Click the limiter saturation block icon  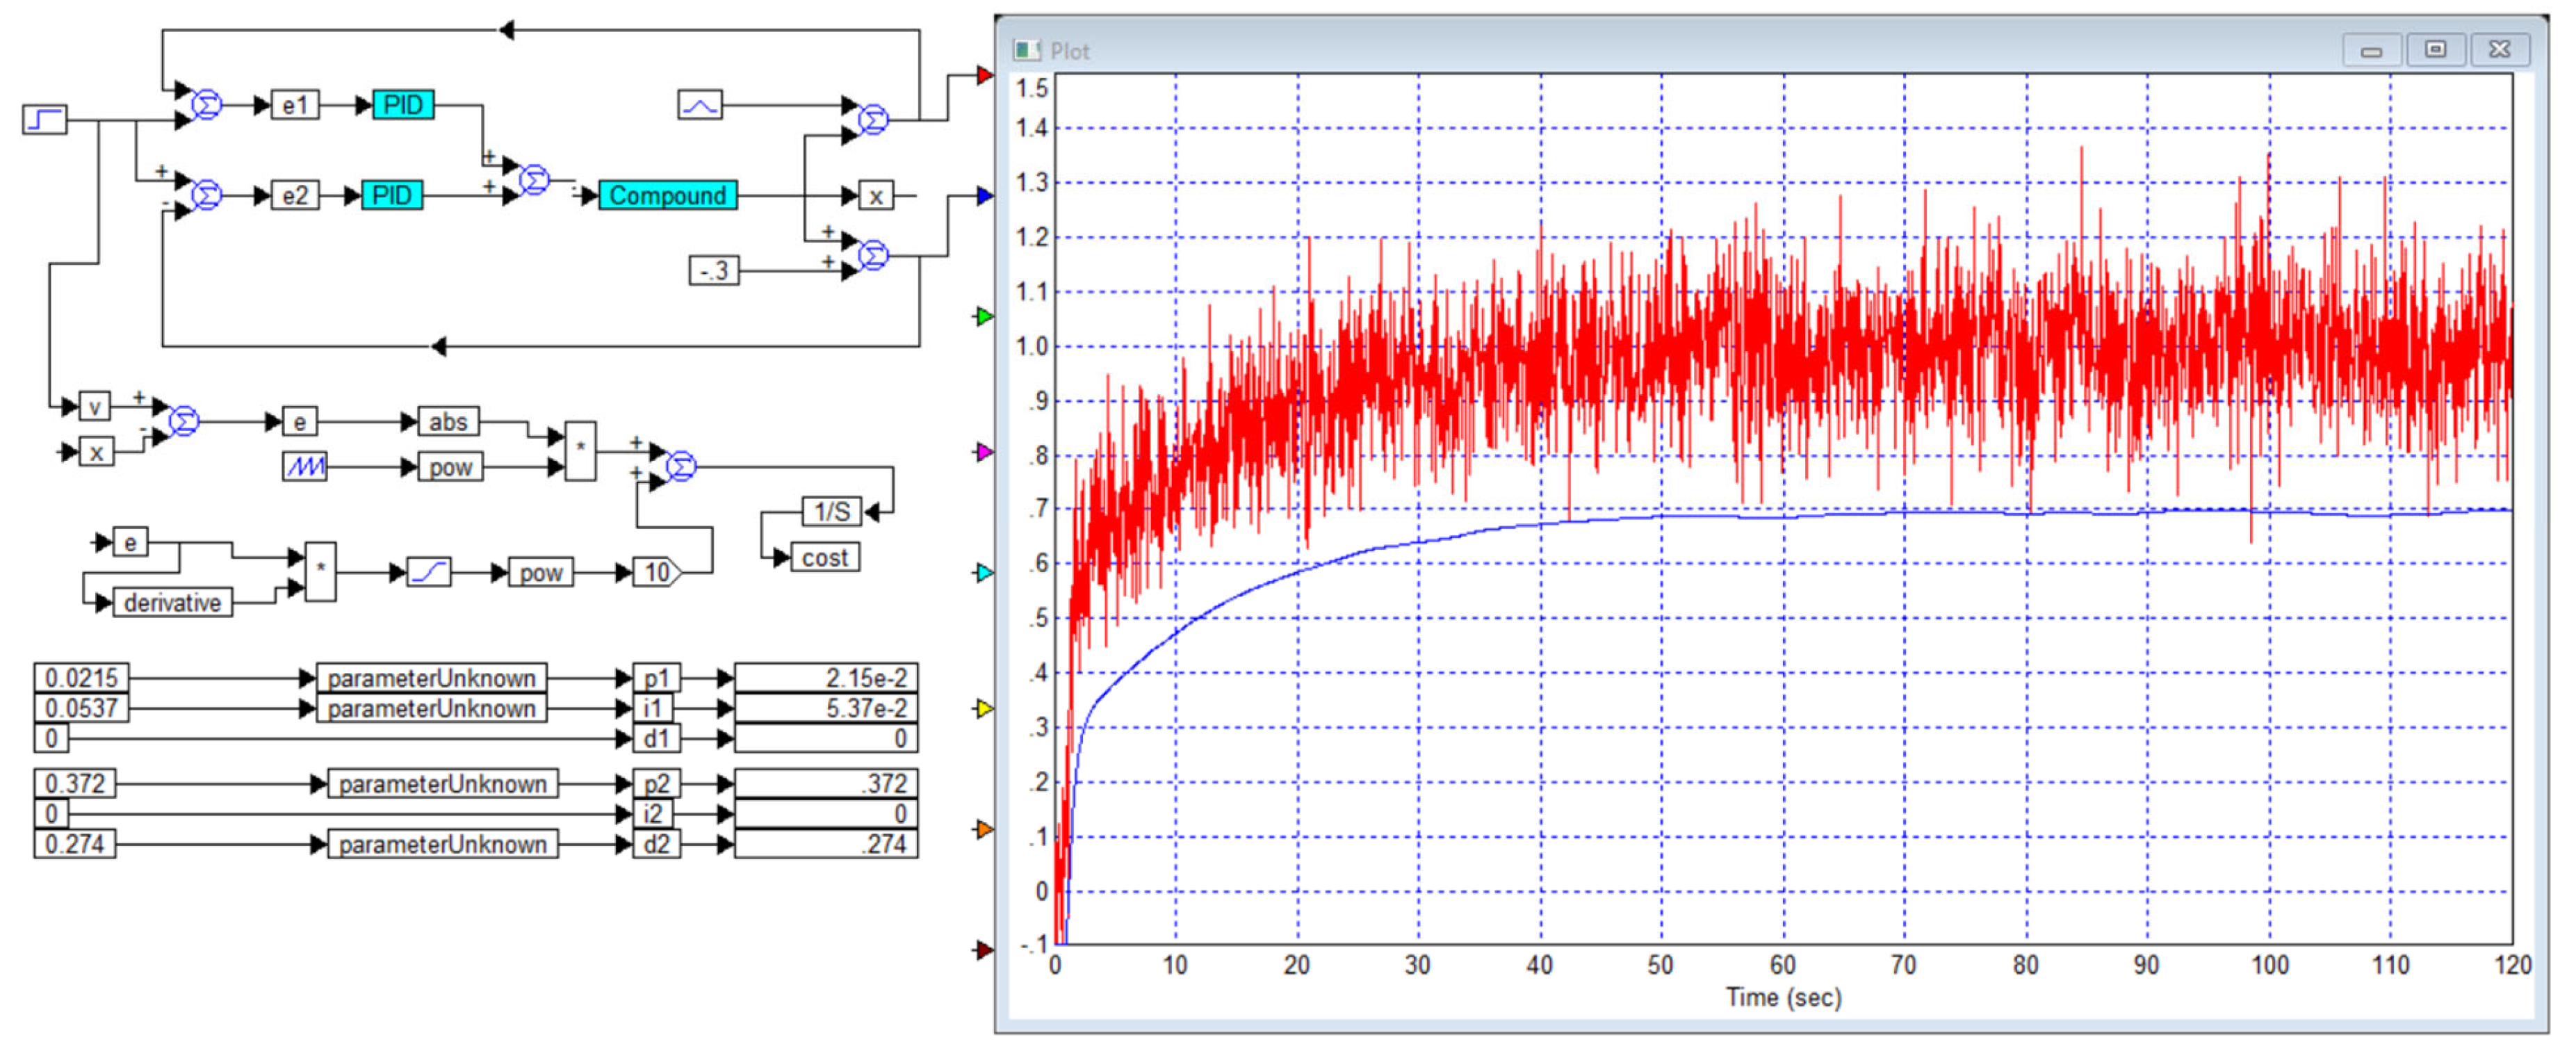(429, 572)
